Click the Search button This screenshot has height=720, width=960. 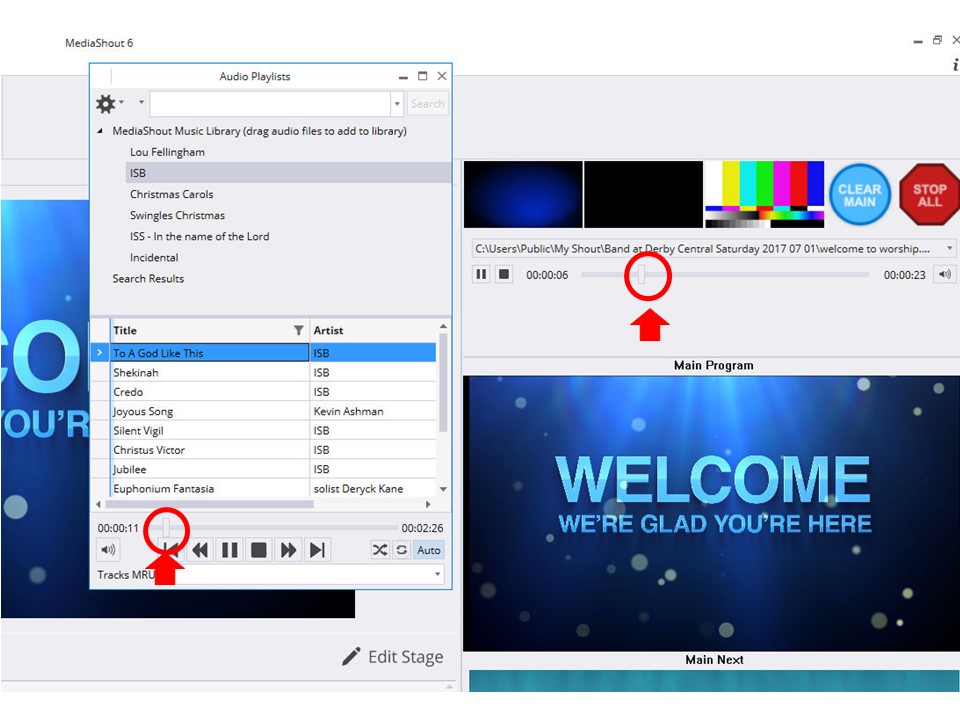point(427,103)
